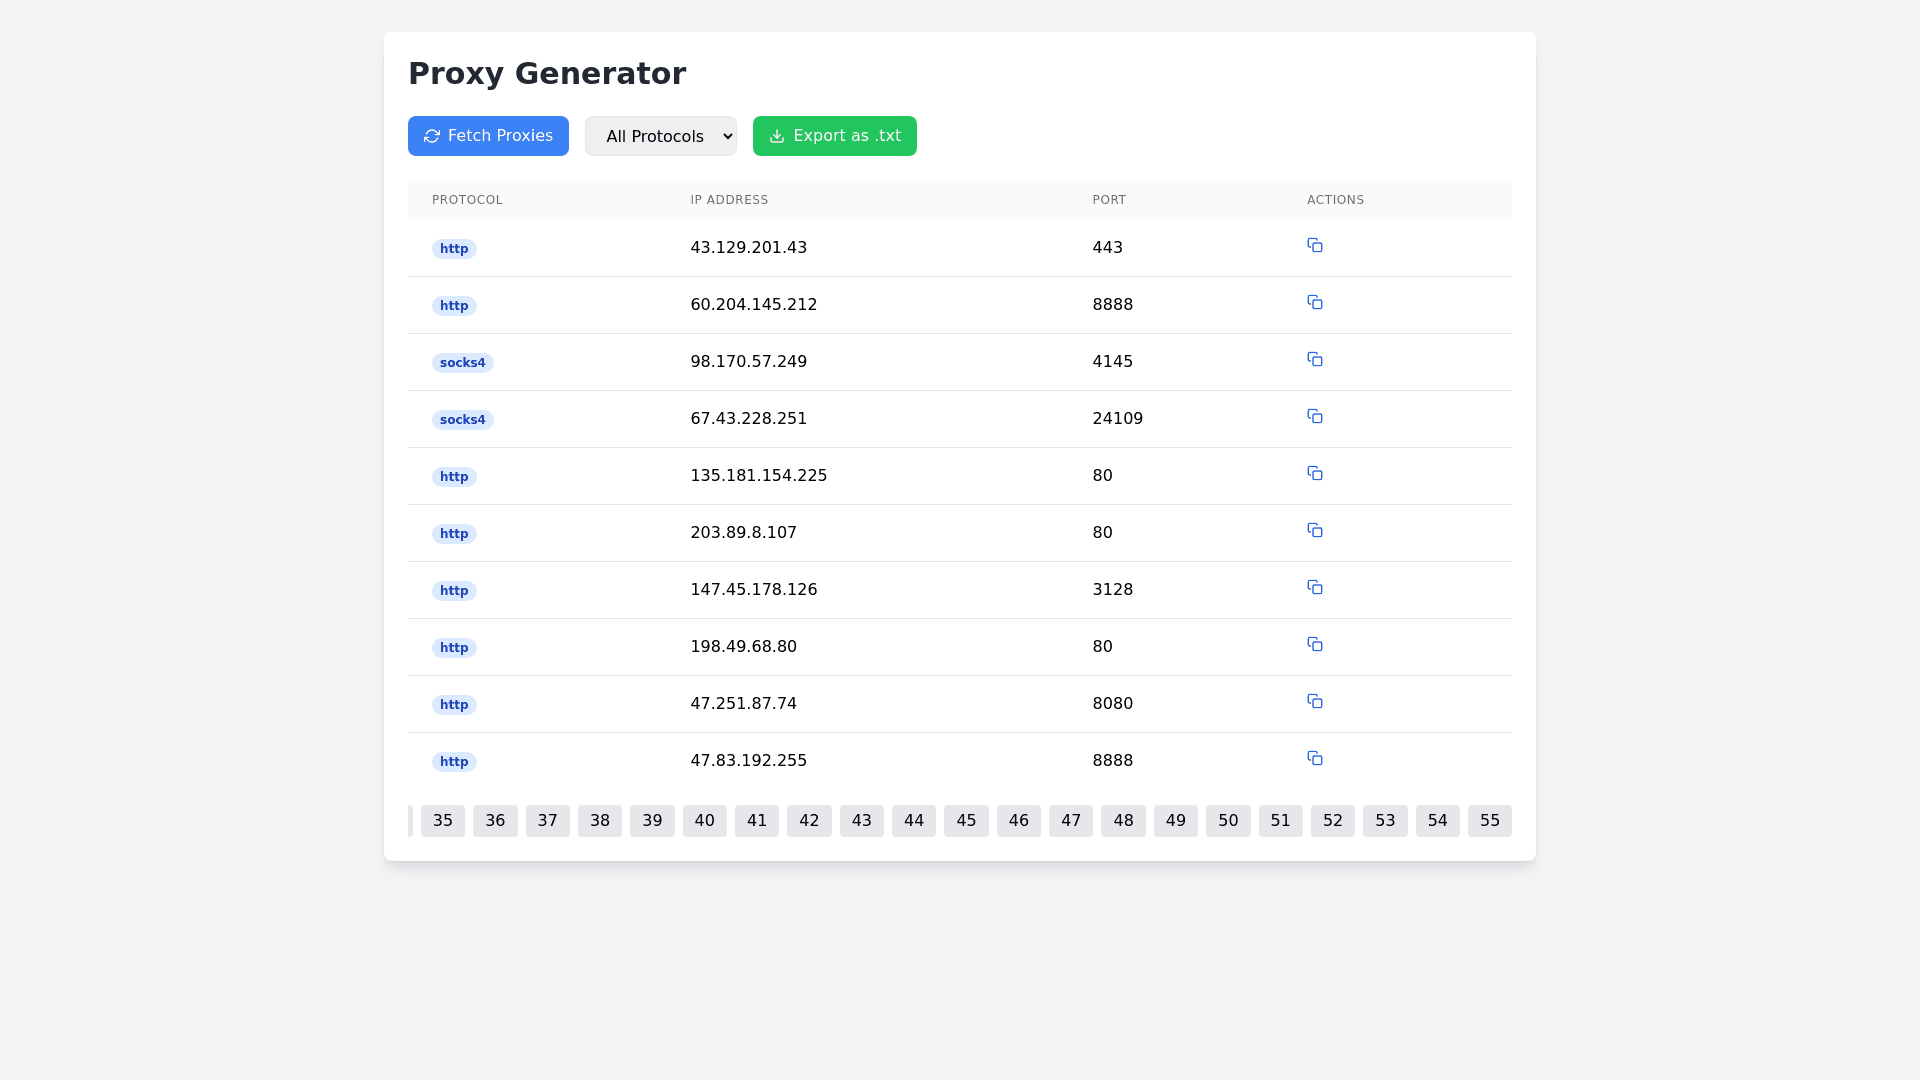Viewport: 1920px width, 1080px height.
Task: Select IP address 47.83.192.255 text
Action: tap(748, 761)
